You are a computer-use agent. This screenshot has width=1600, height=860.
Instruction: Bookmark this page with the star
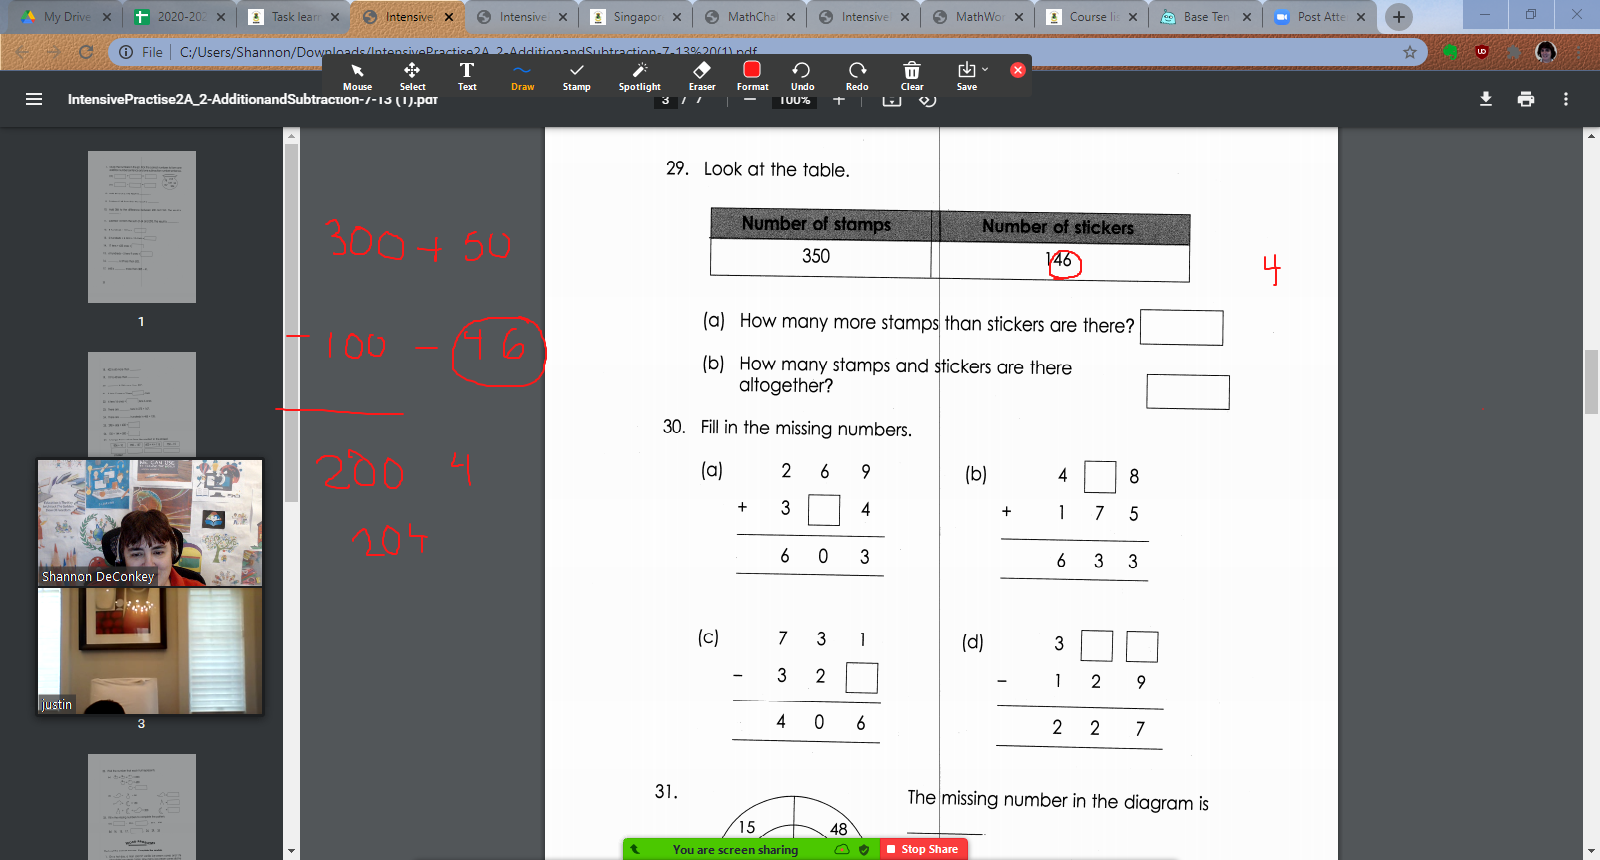coord(1410,52)
